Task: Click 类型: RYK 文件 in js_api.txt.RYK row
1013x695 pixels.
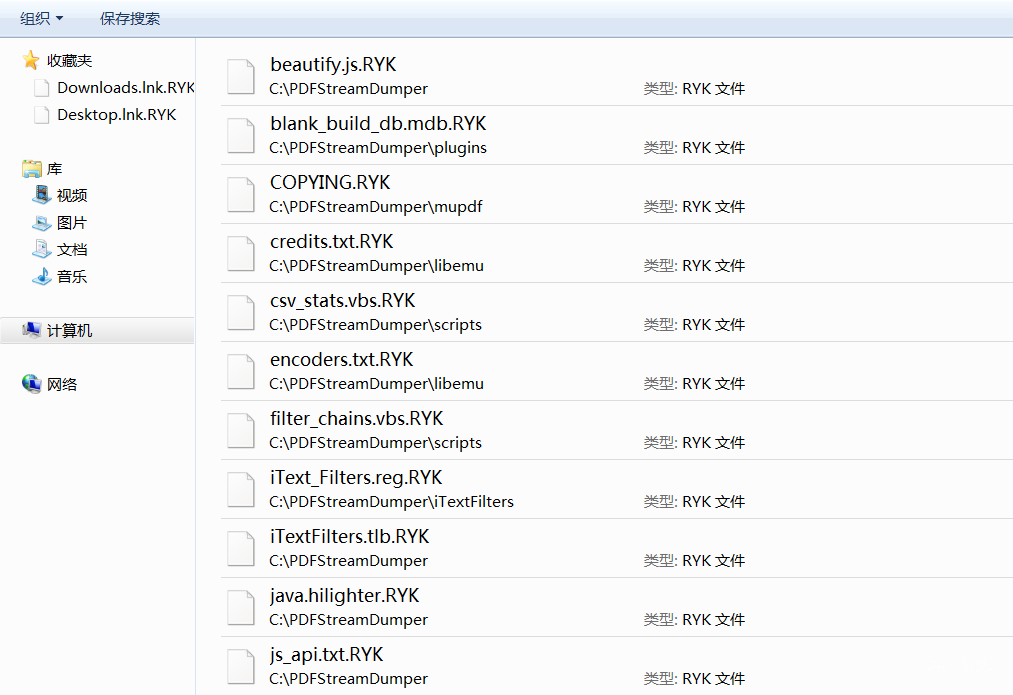Action: (694, 679)
